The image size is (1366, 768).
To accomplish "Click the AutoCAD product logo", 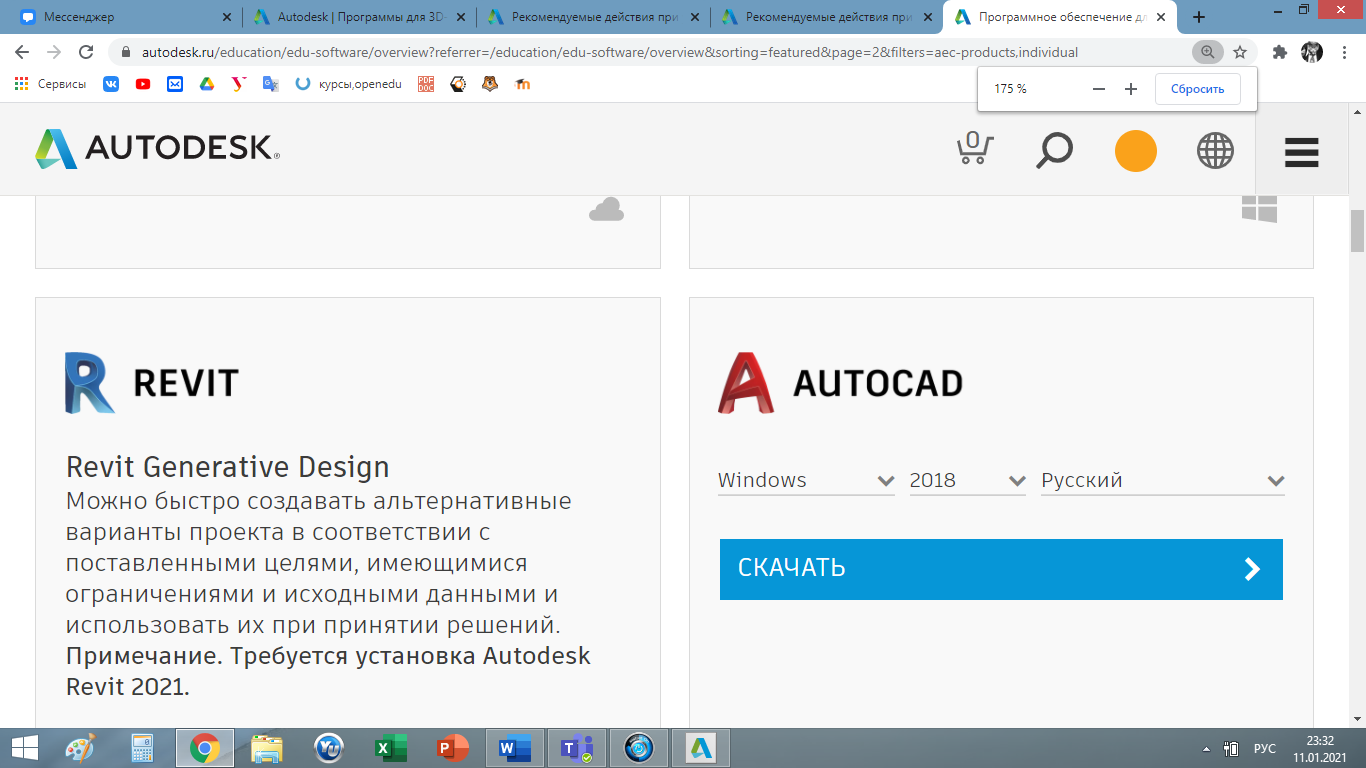I will click(x=840, y=383).
